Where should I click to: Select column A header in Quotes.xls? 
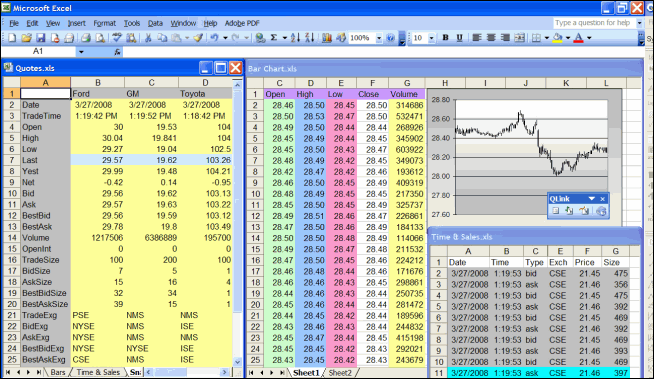[x=45, y=83]
